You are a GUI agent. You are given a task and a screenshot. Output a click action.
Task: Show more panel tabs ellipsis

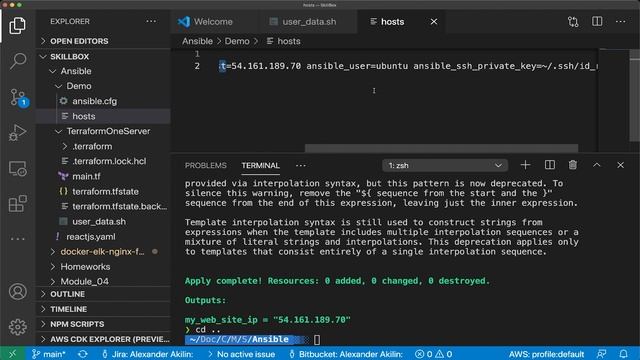pyautogui.click(x=301, y=165)
